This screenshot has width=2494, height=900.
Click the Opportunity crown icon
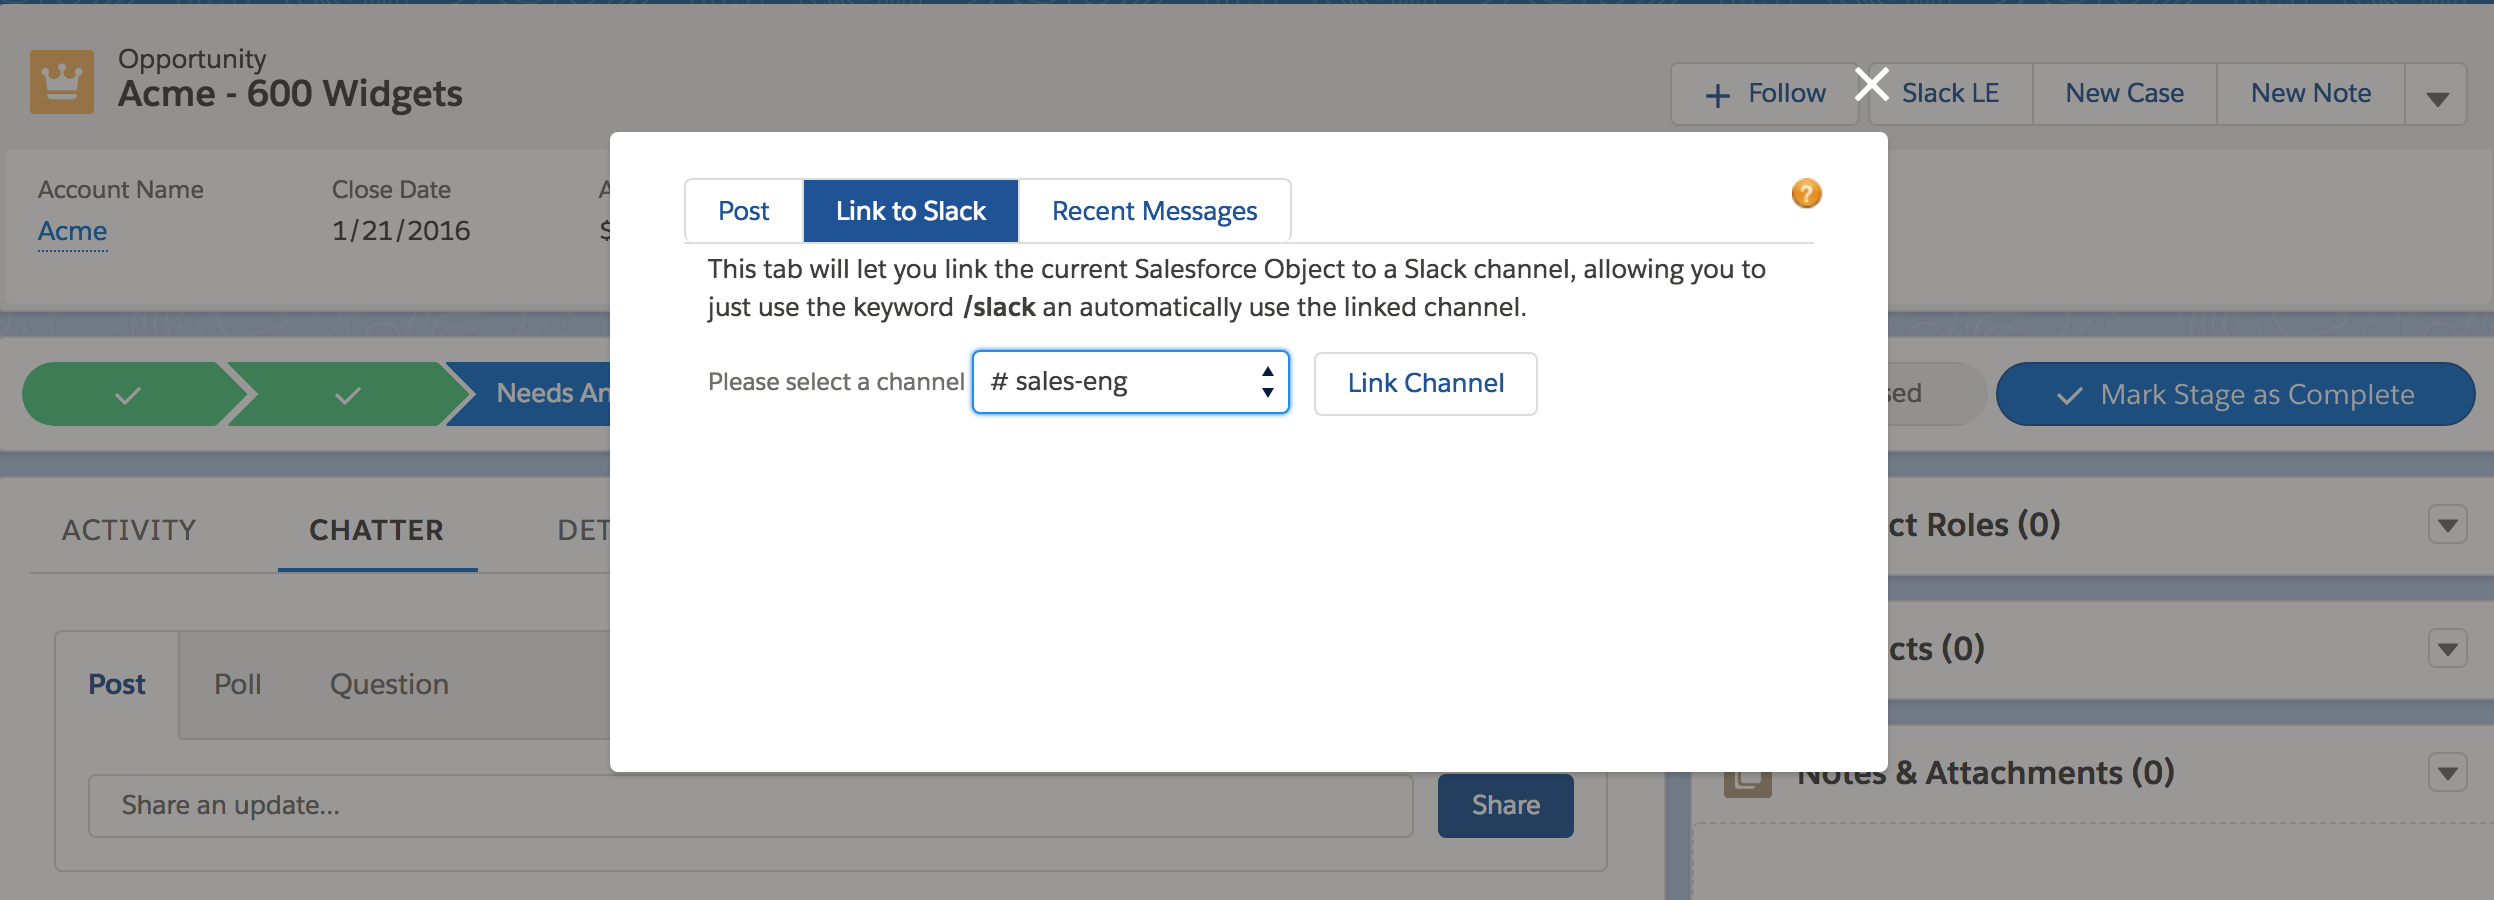pos(62,82)
